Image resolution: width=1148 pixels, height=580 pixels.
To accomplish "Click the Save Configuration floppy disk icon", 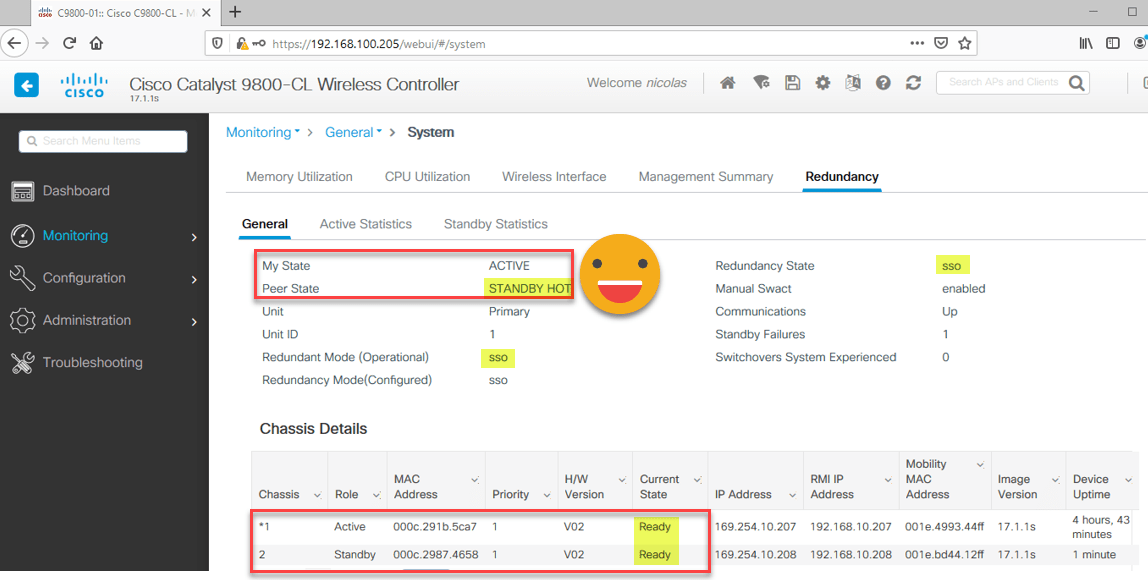I will (x=792, y=83).
